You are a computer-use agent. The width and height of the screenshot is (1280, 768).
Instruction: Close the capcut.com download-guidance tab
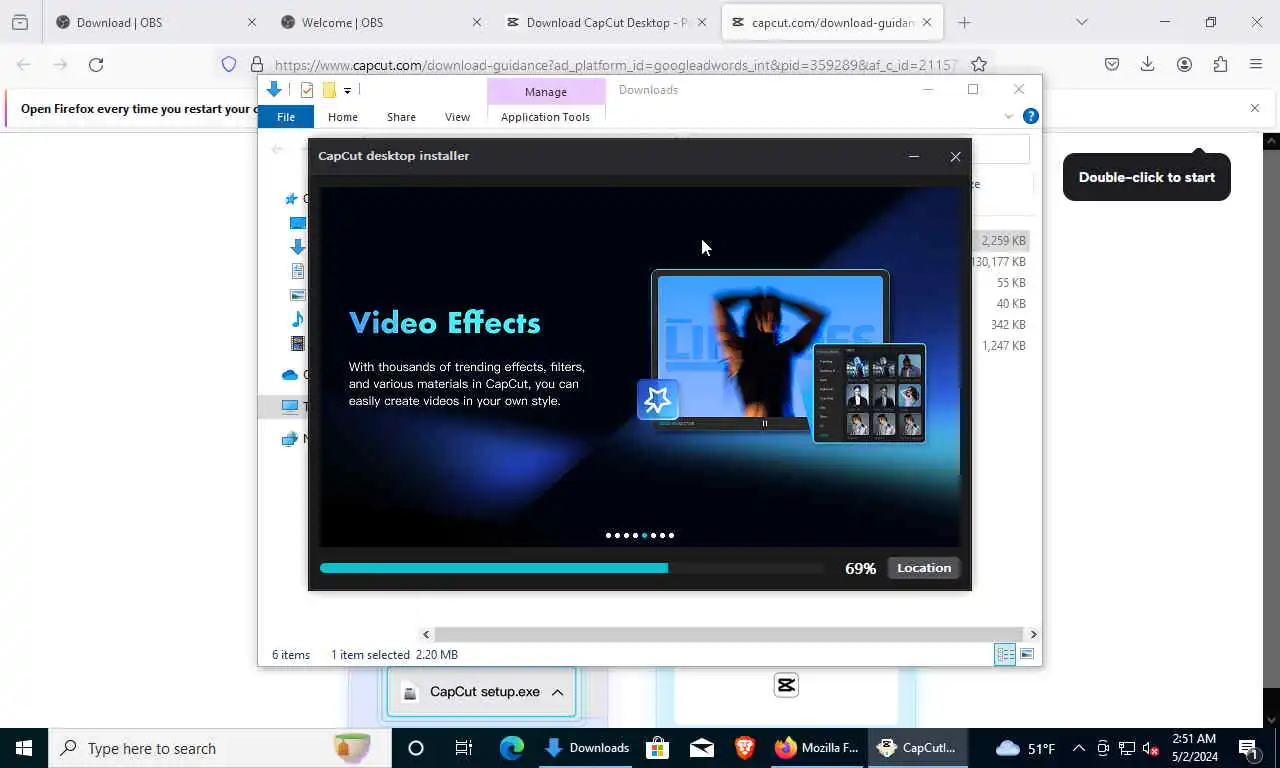pyautogui.click(x=927, y=22)
